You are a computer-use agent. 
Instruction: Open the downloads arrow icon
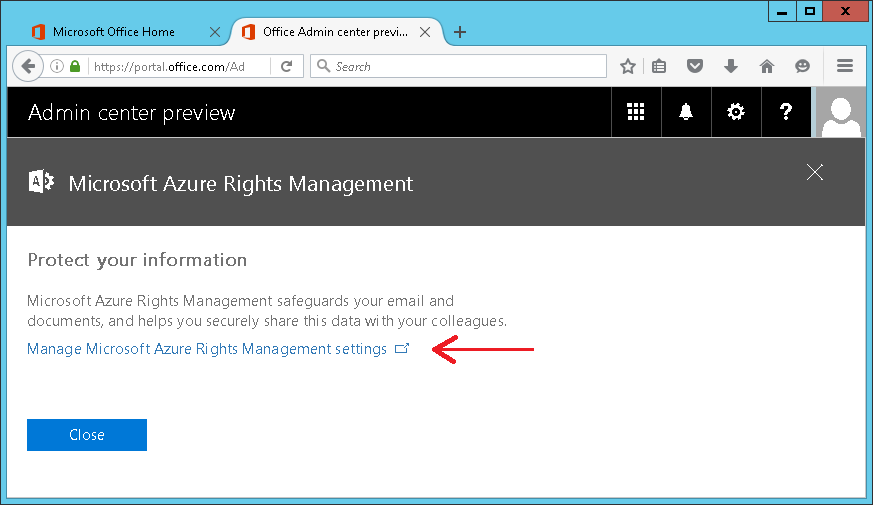[731, 66]
